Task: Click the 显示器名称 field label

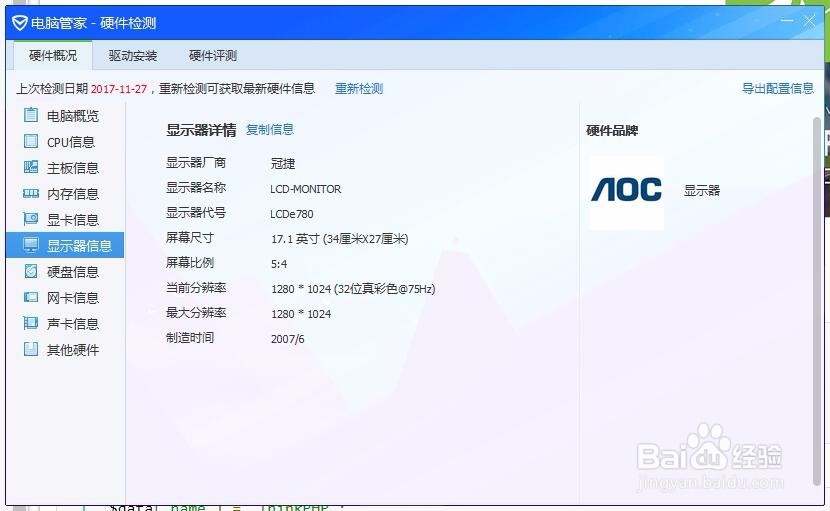Action: (x=196, y=187)
